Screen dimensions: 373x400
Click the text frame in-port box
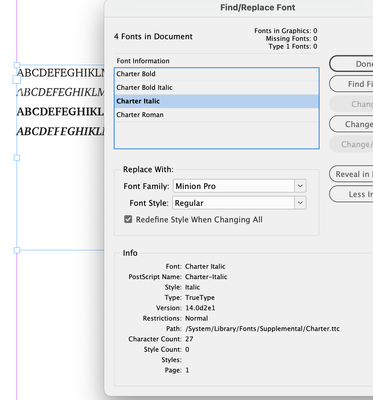click(x=17, y=79)
